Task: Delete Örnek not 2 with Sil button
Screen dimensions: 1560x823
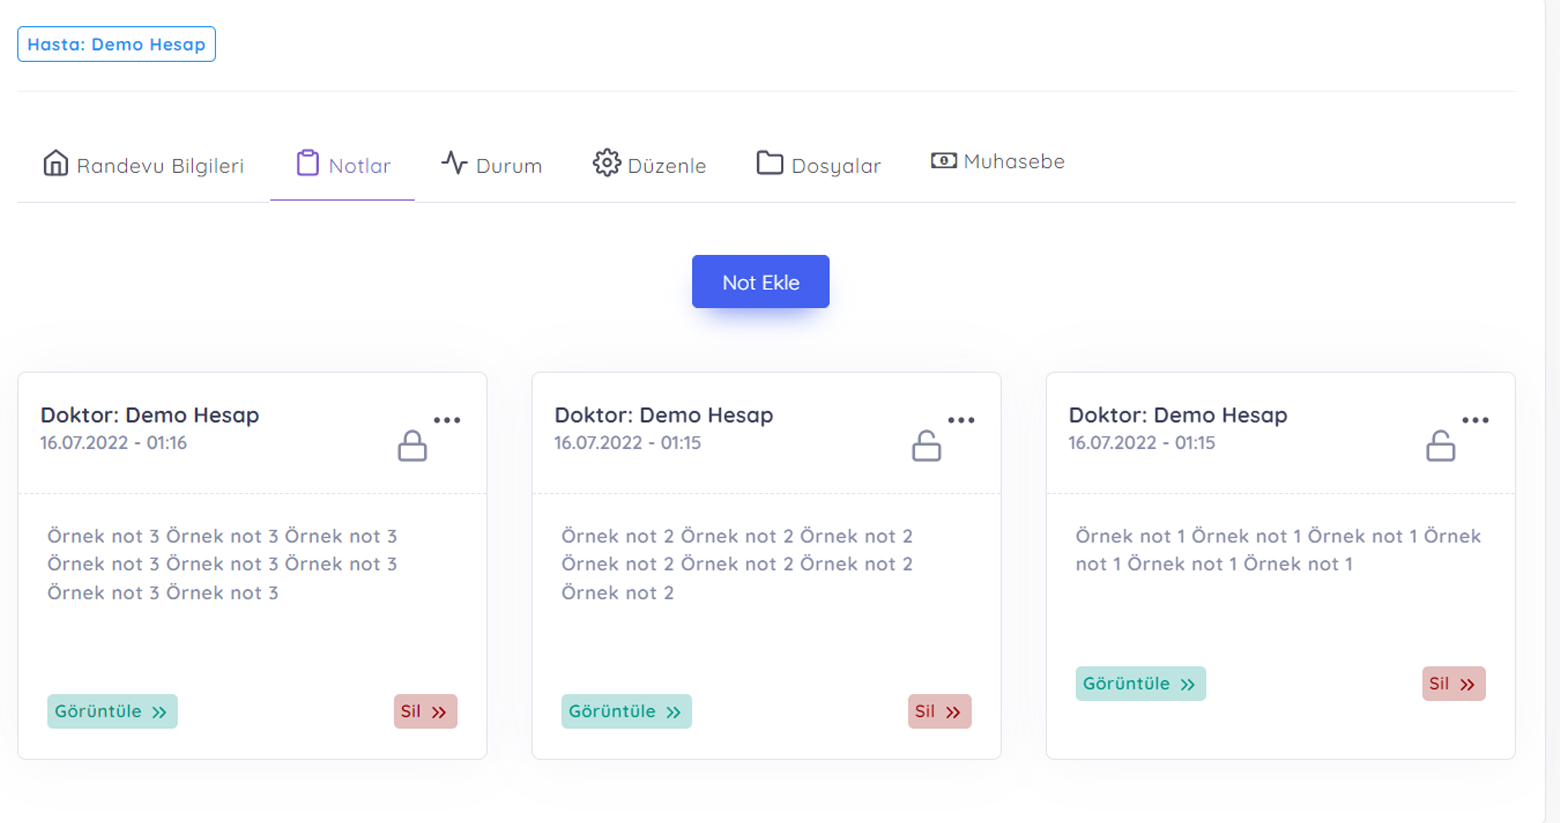Action: 939,712
